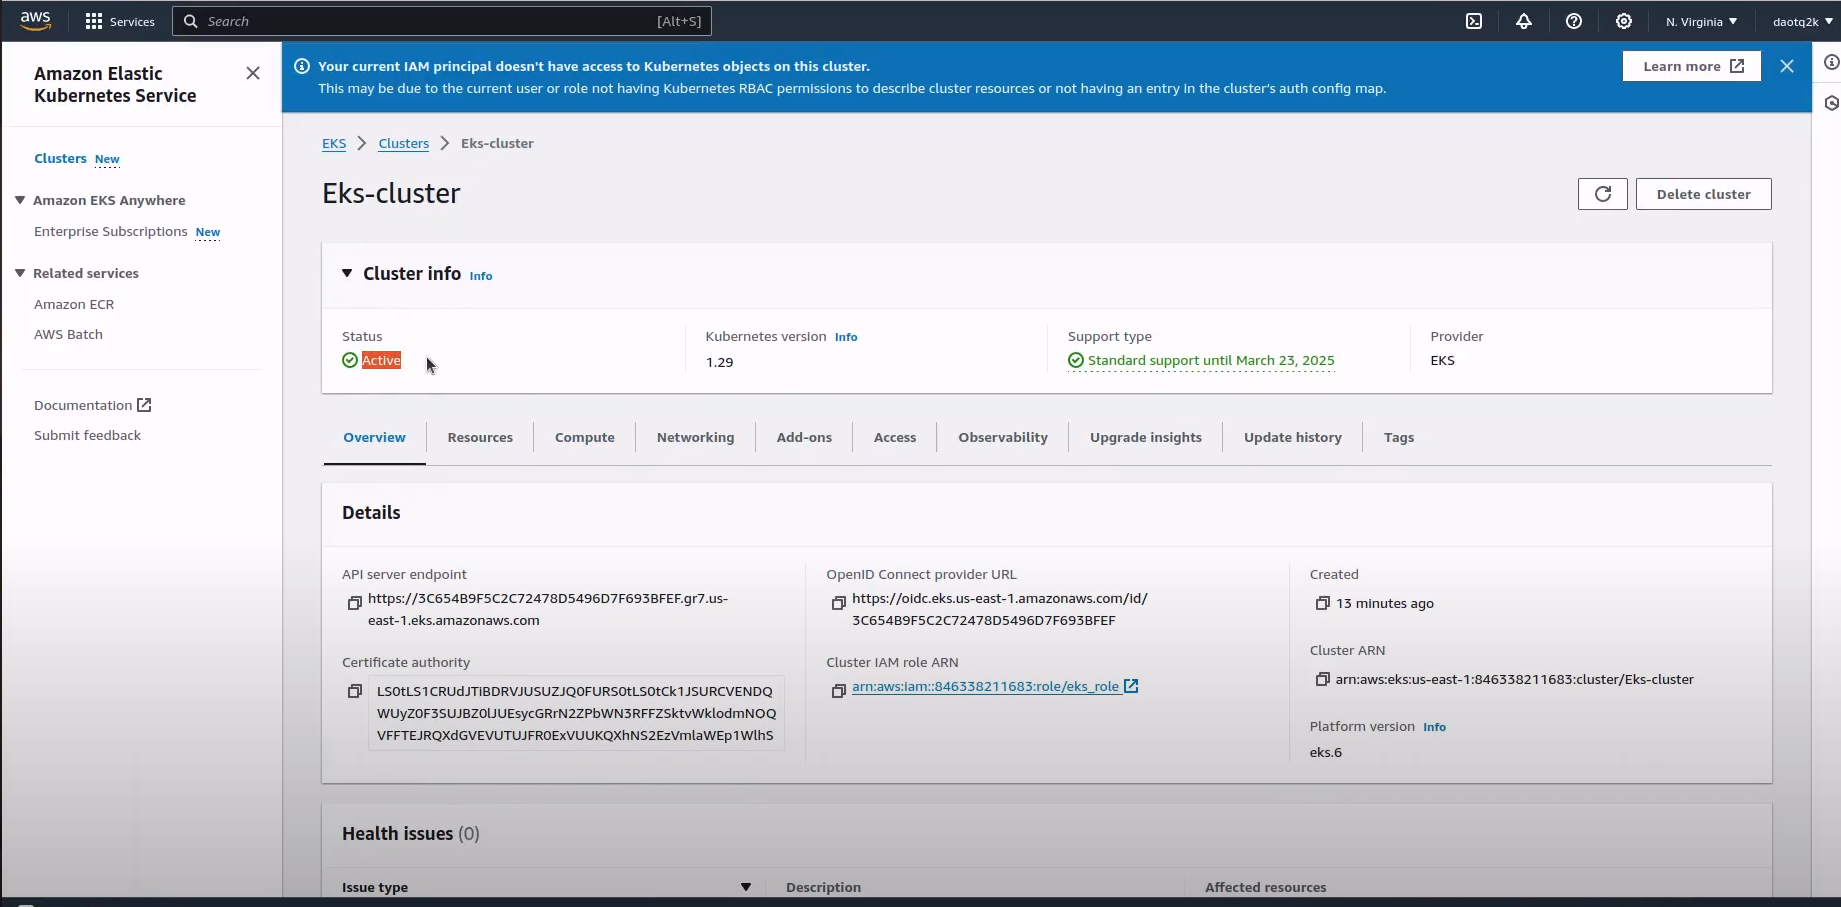Switch to the Compute tab
The height and width of the screenshot is (907, 1841).
click(585, 437)
